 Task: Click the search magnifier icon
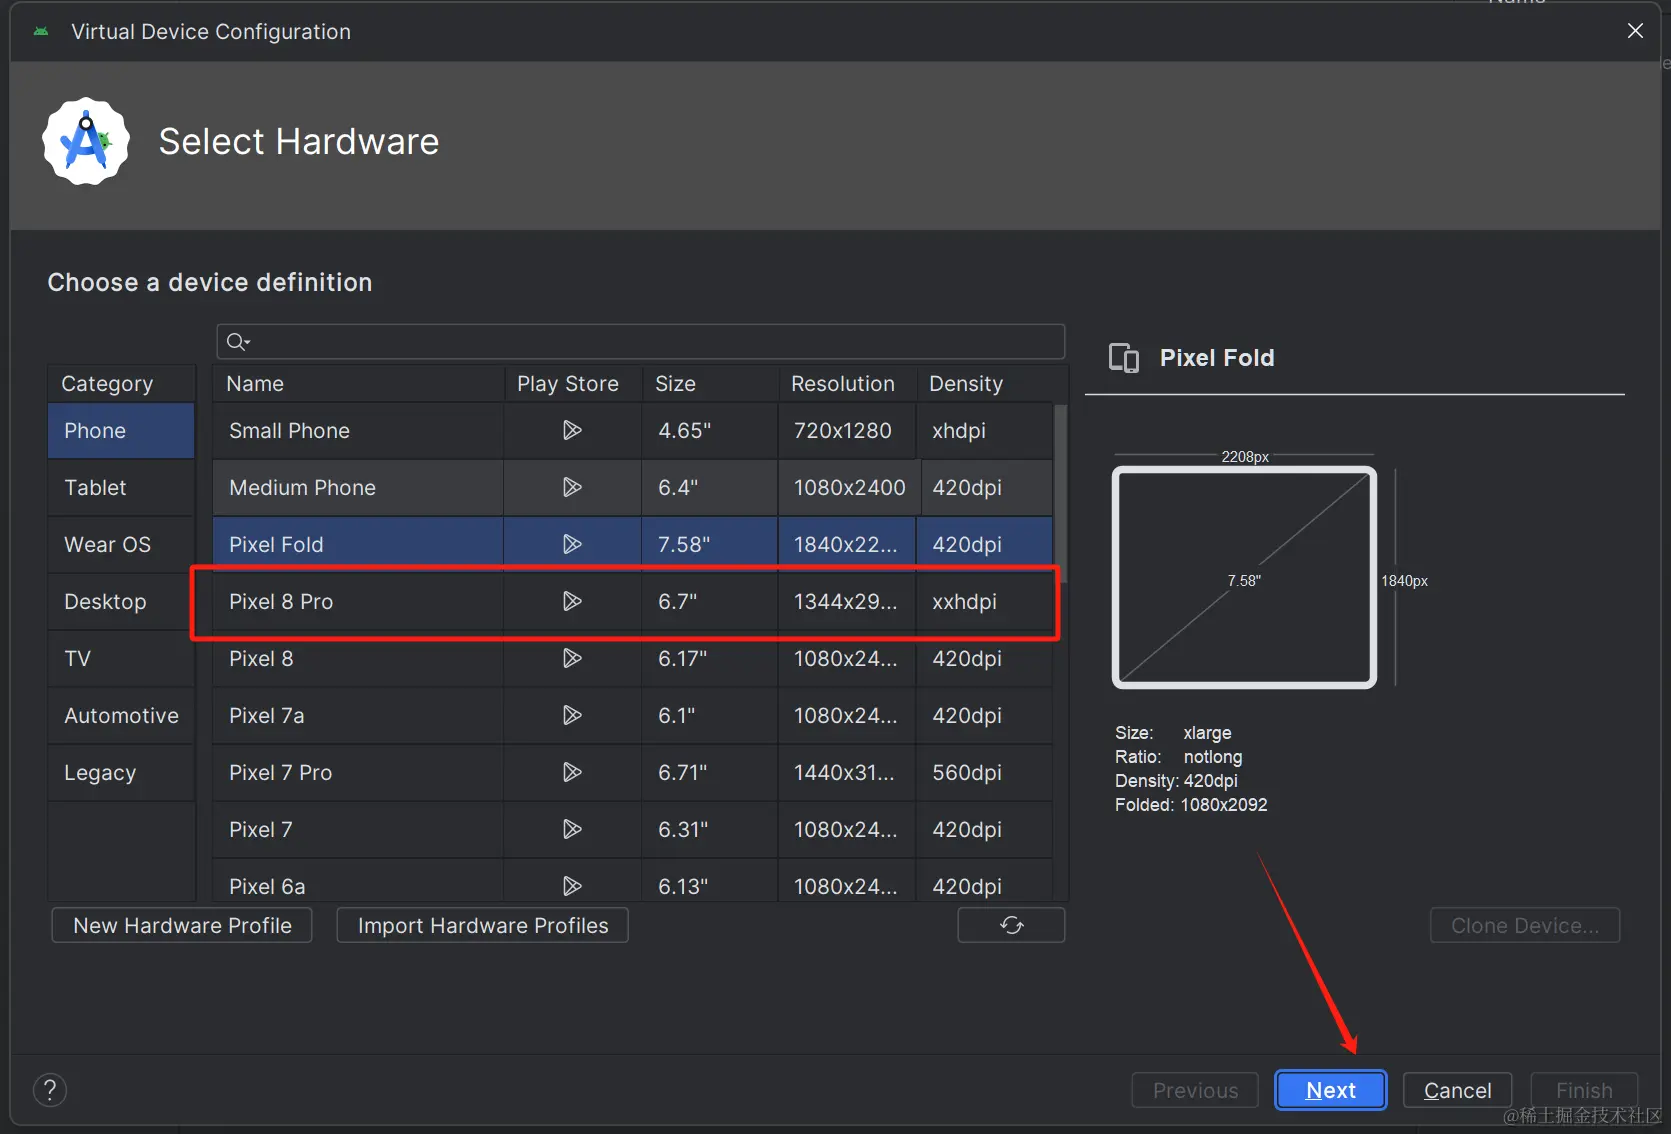pyautogui.click(x=236, y=342)
